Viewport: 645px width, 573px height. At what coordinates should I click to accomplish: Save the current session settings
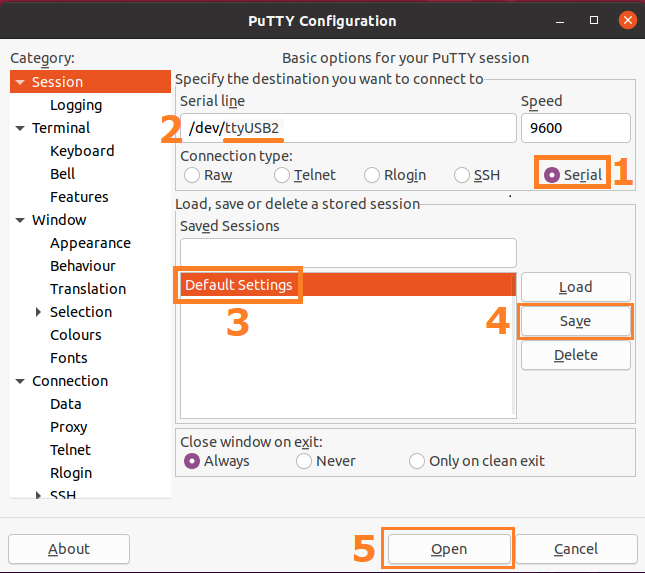tap(575, 321)
